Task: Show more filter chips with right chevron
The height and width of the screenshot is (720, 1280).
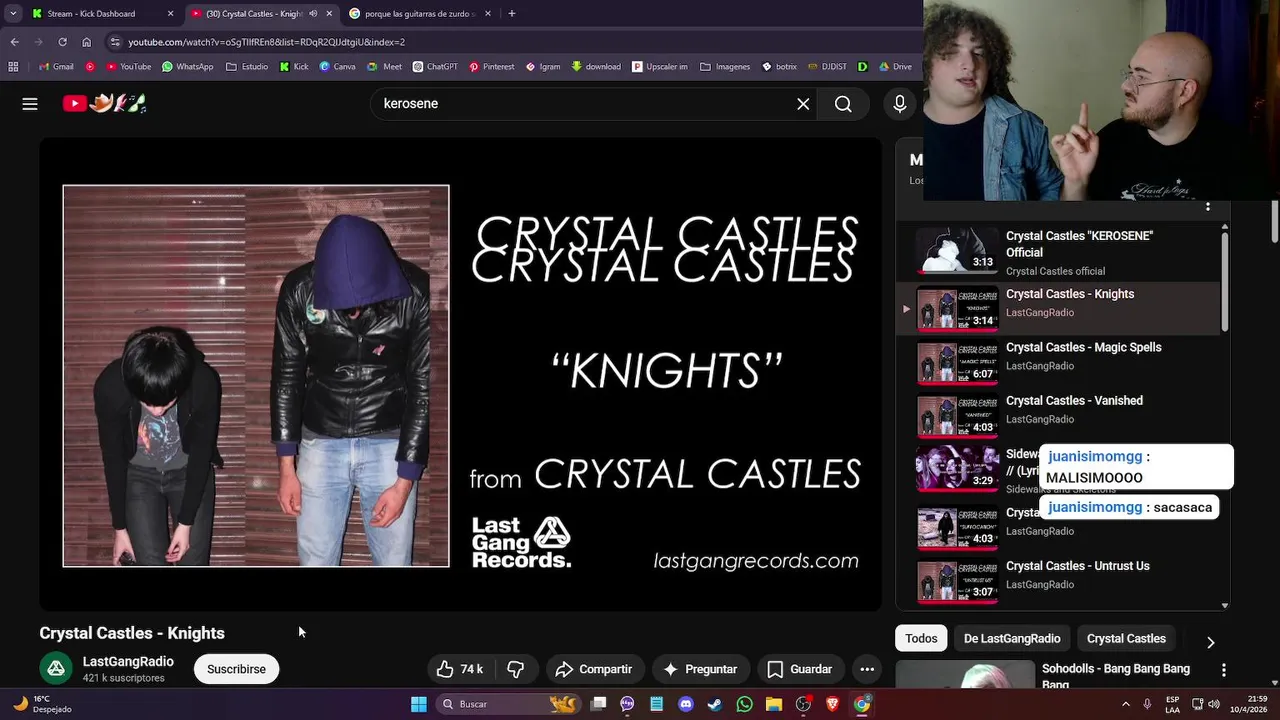Action: [x=1210, y=642]
